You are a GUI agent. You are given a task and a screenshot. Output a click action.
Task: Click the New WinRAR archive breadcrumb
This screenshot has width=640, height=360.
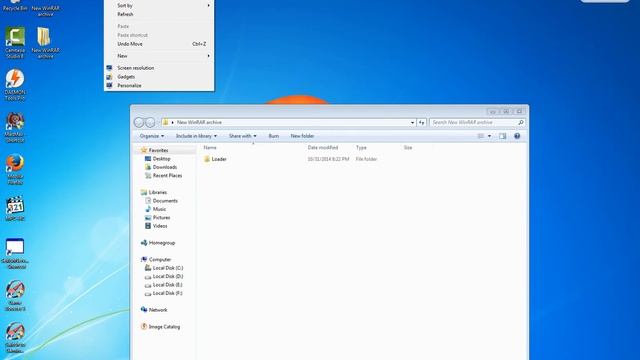coord(199,122)
